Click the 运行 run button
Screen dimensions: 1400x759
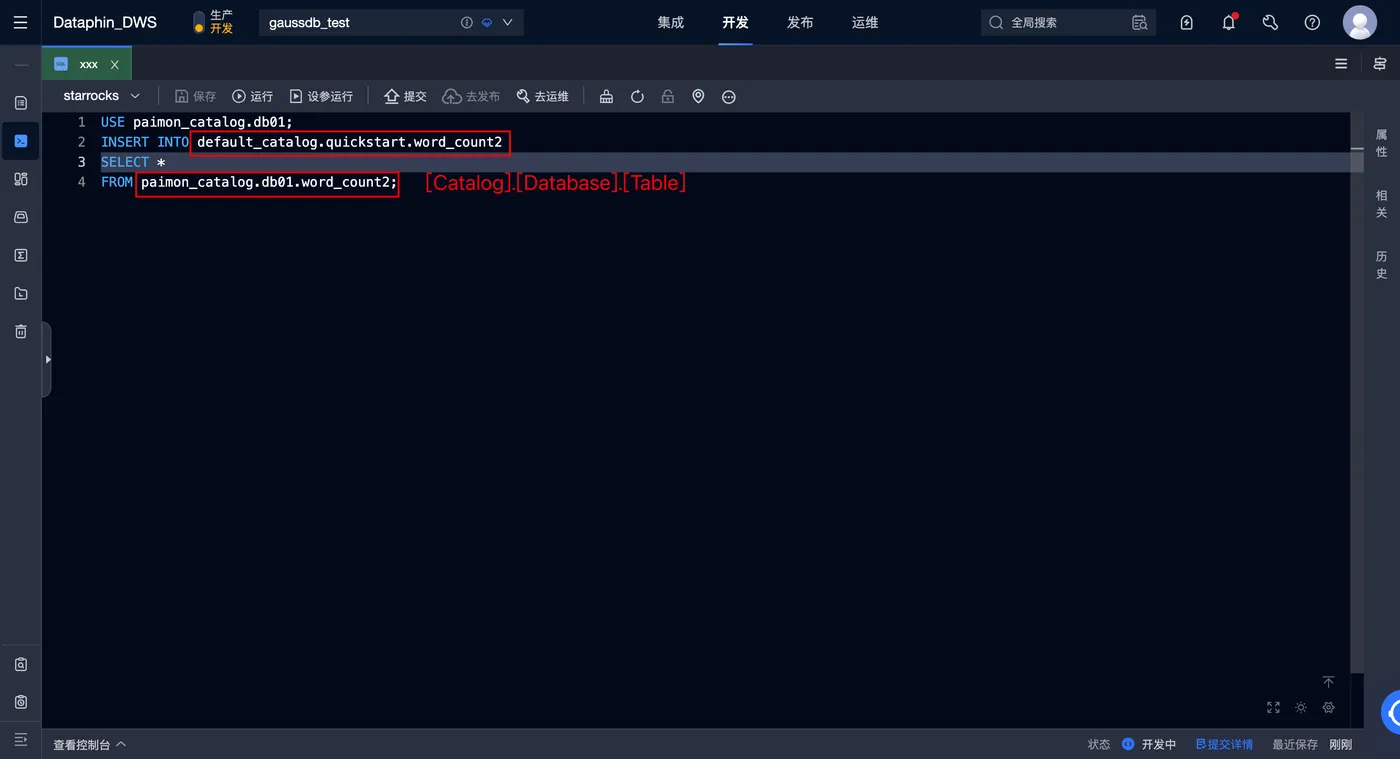[x=252, y=96]
